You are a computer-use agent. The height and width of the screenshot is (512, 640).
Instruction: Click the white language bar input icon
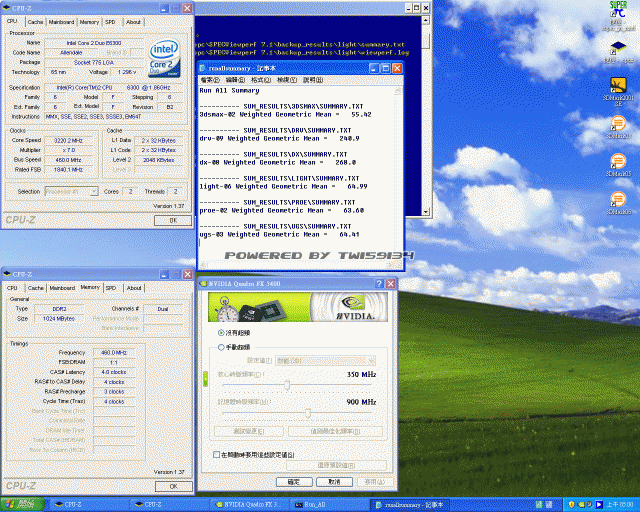click(x=549, y=505)
